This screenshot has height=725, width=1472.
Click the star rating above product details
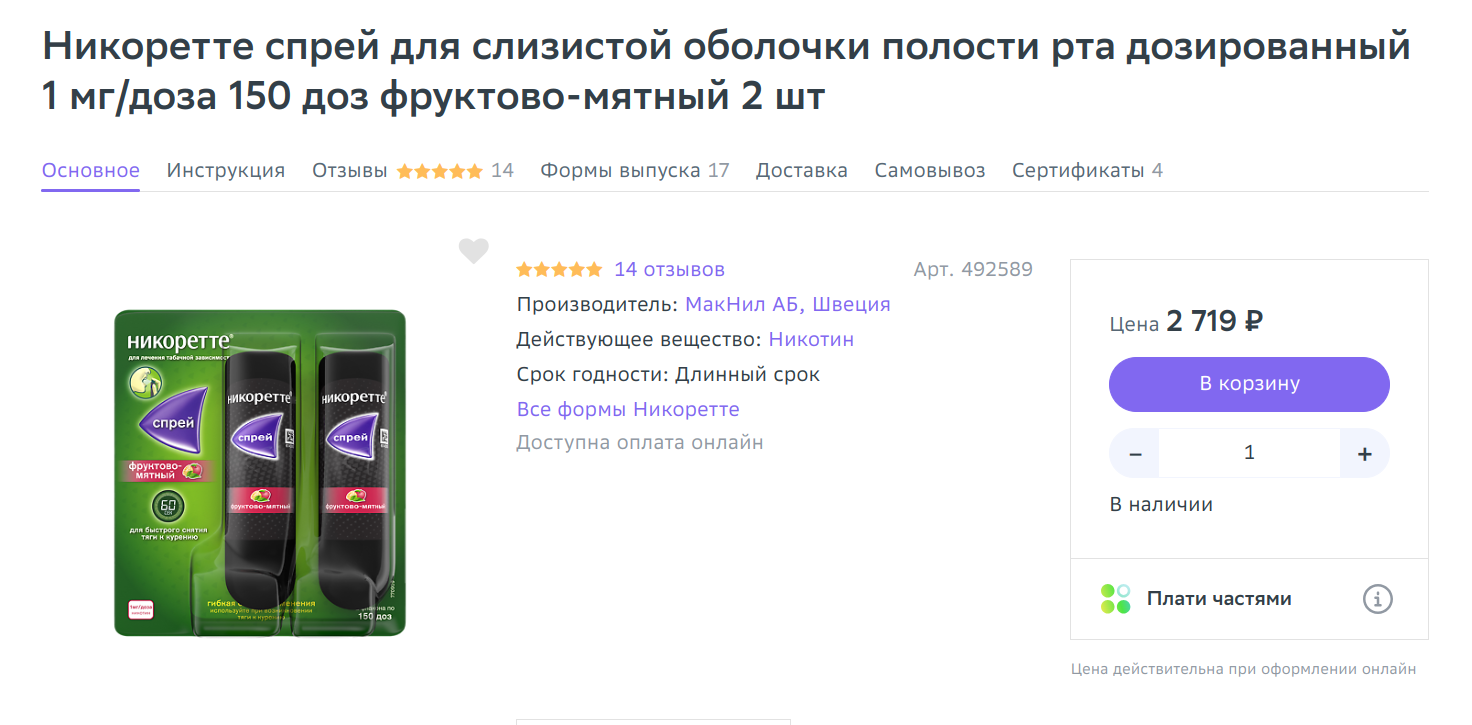click(559, 270)
